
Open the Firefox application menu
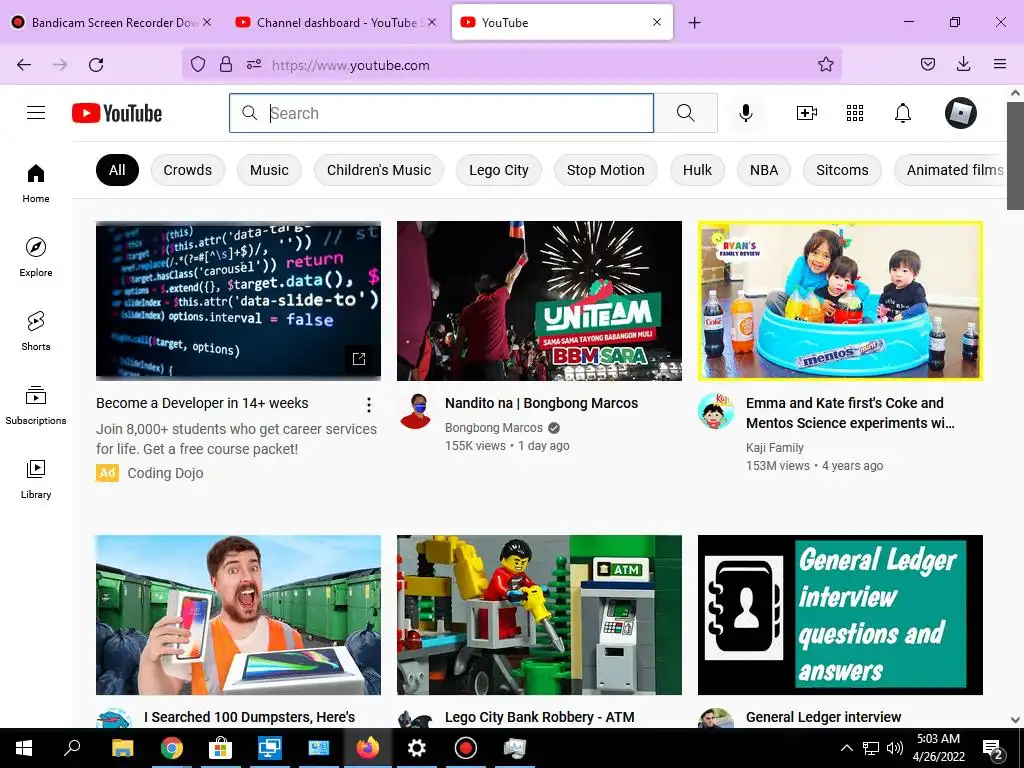1000,64
